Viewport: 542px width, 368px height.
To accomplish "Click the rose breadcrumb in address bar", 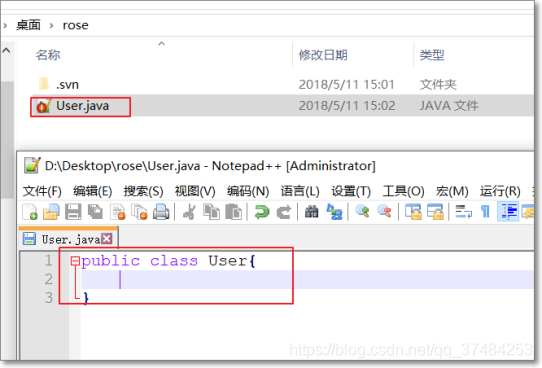I will [75, 25].
